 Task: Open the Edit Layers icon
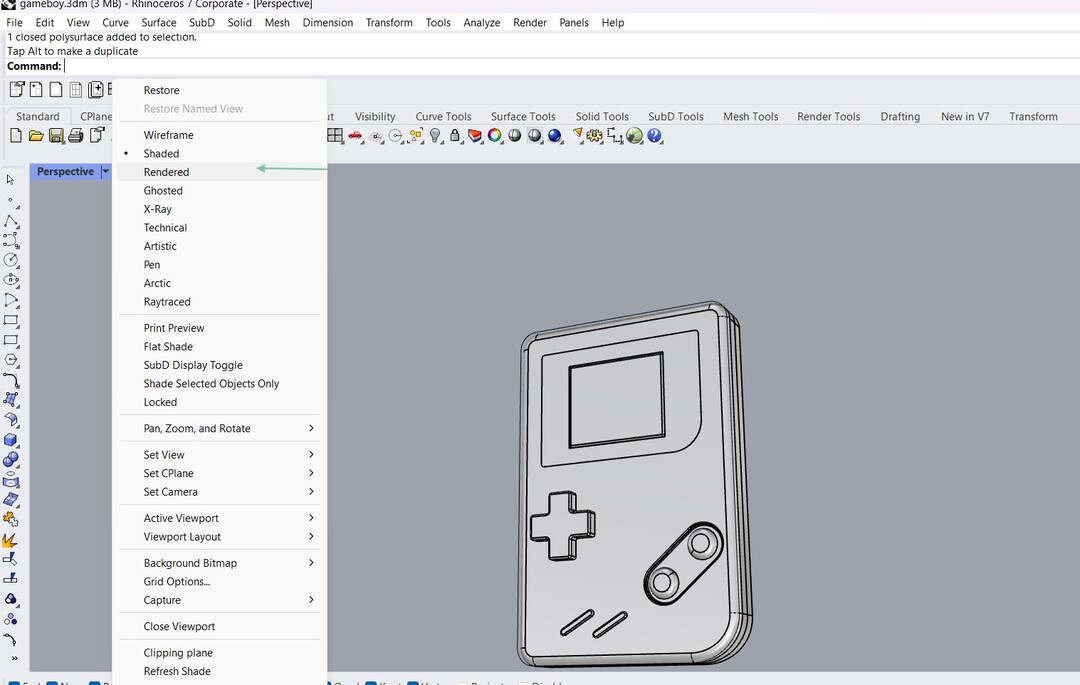pyautogui.click(x=475, y=136)
